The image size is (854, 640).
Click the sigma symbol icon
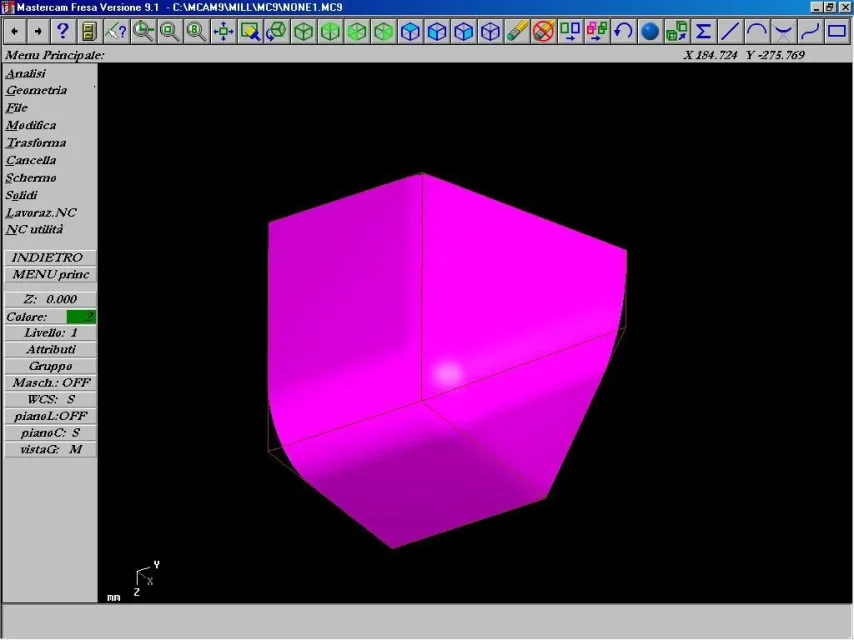tap(704, 31)
